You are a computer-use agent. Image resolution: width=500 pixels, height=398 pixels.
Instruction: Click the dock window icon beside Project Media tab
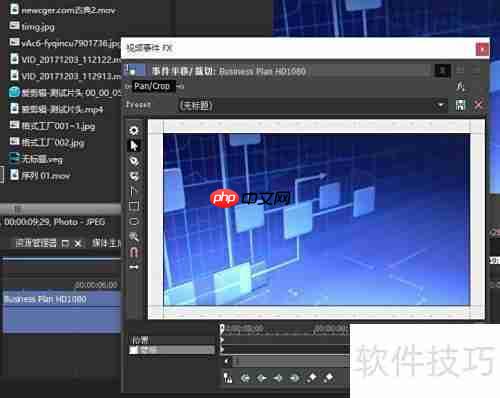click(x=66, y=243)
